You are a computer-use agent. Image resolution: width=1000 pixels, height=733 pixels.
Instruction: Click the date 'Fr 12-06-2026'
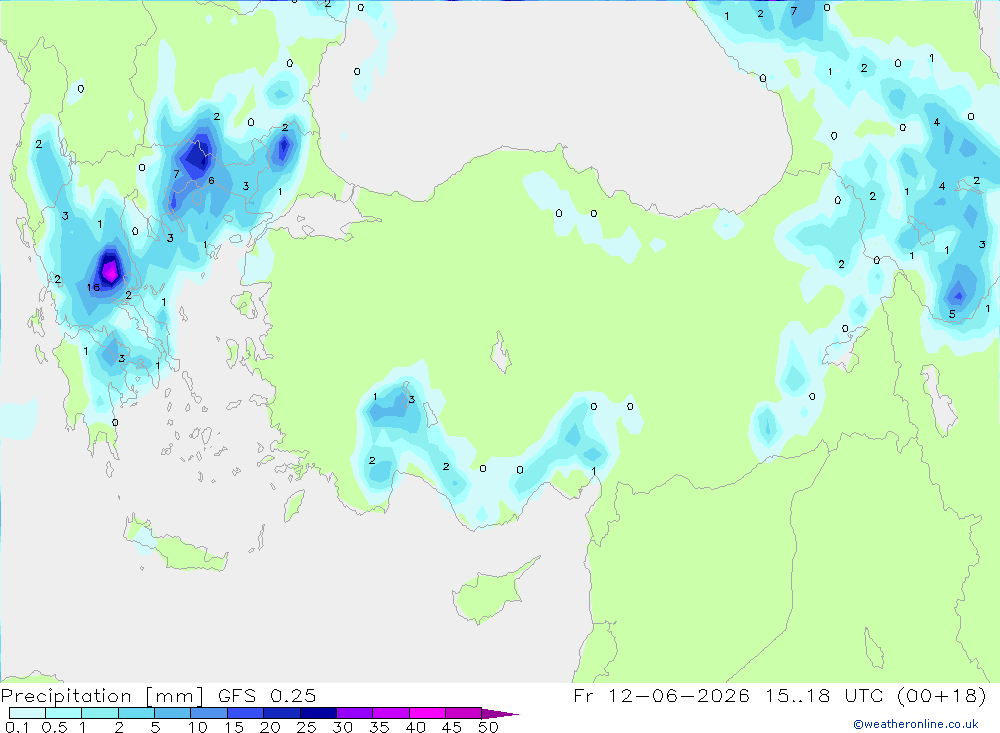point(661,695)
